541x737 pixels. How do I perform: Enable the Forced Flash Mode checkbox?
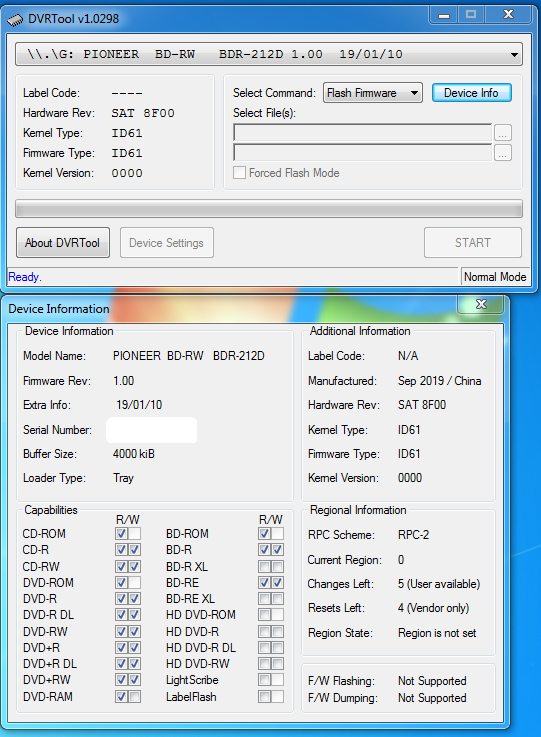(239, 173)
